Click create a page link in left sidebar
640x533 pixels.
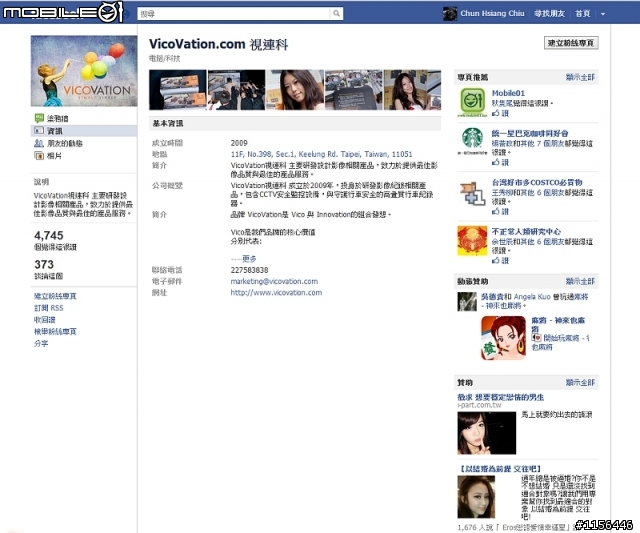pos(55,296)
